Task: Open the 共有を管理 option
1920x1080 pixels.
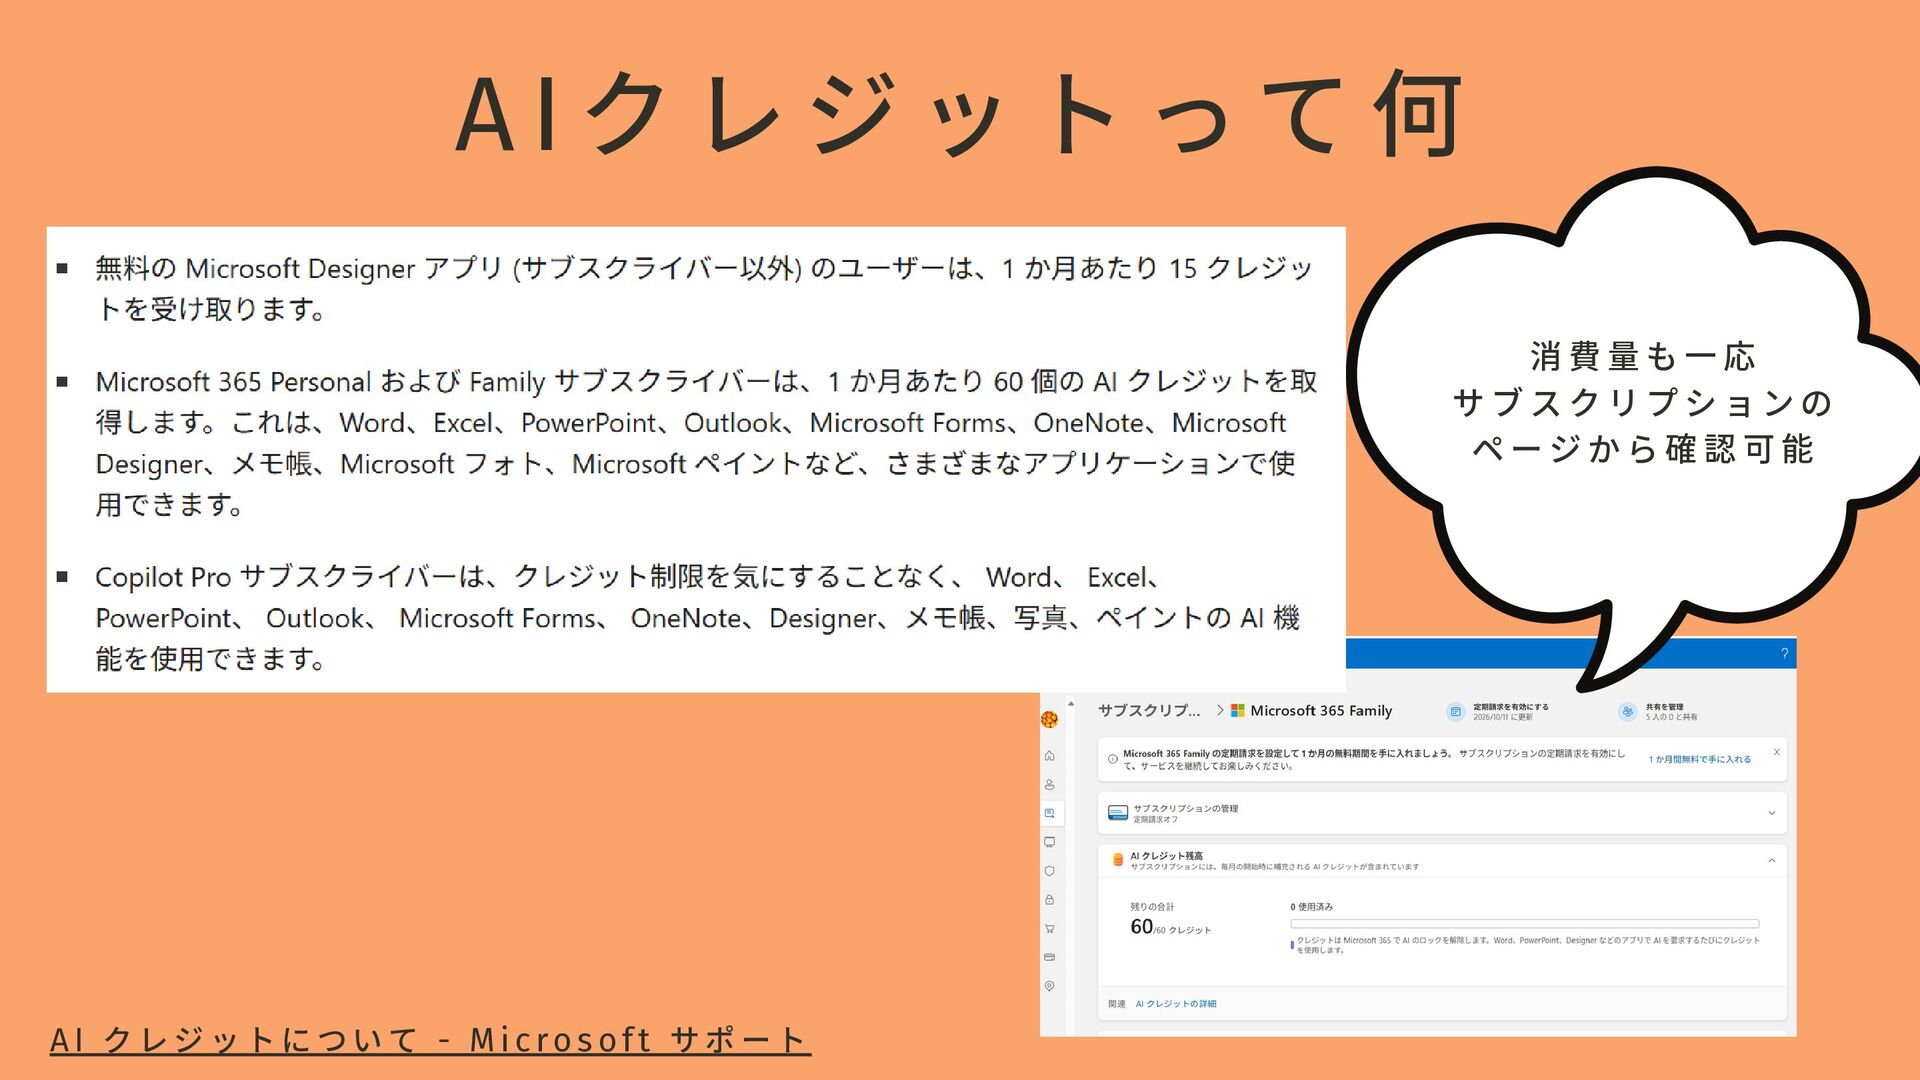Action: [1664, 706]
